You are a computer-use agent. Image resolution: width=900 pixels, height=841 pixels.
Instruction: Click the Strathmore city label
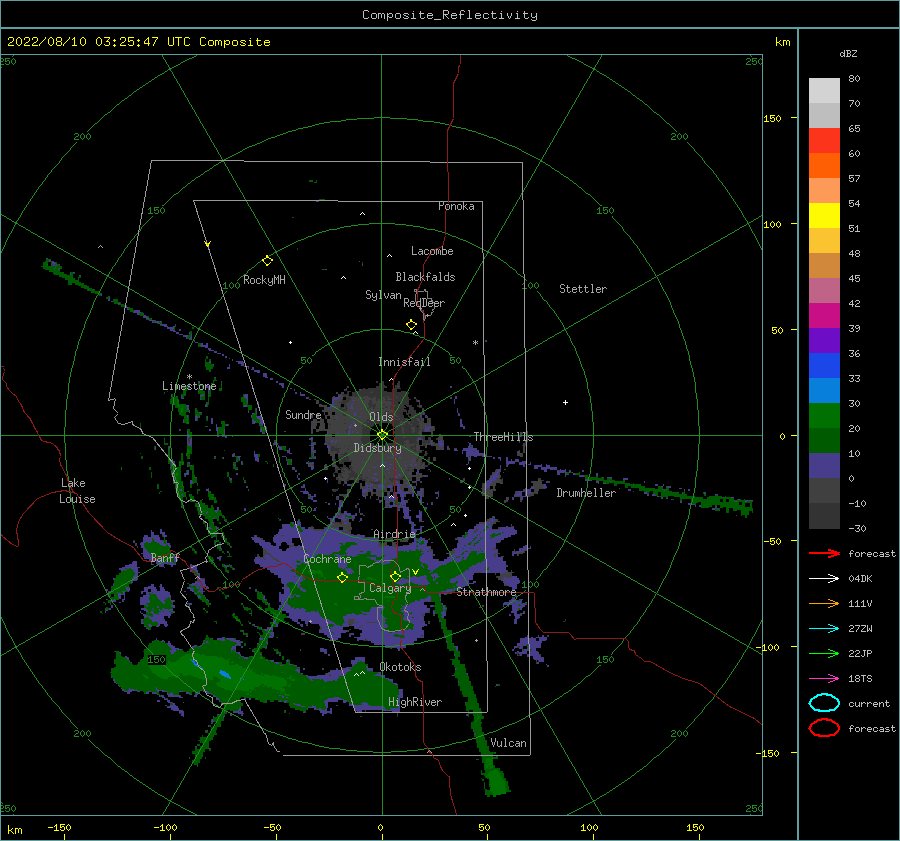[x=486, y=592]
